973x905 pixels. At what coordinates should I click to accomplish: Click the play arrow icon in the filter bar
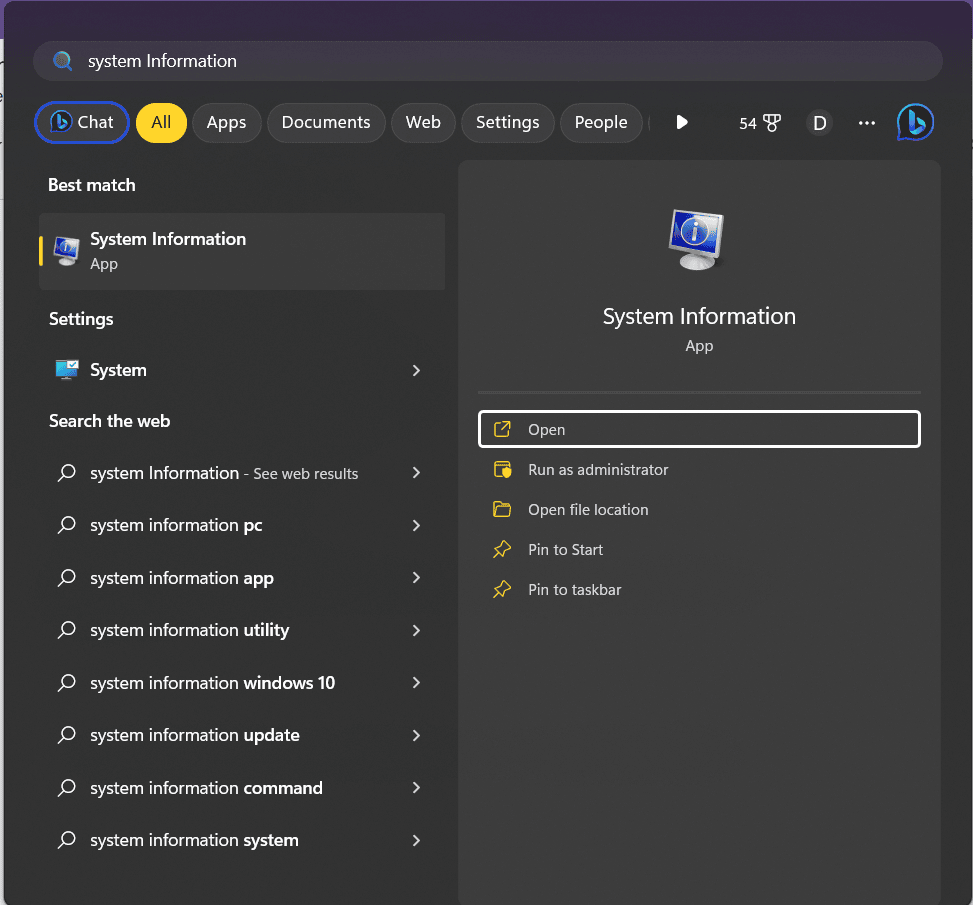click(x=681, y=122)
